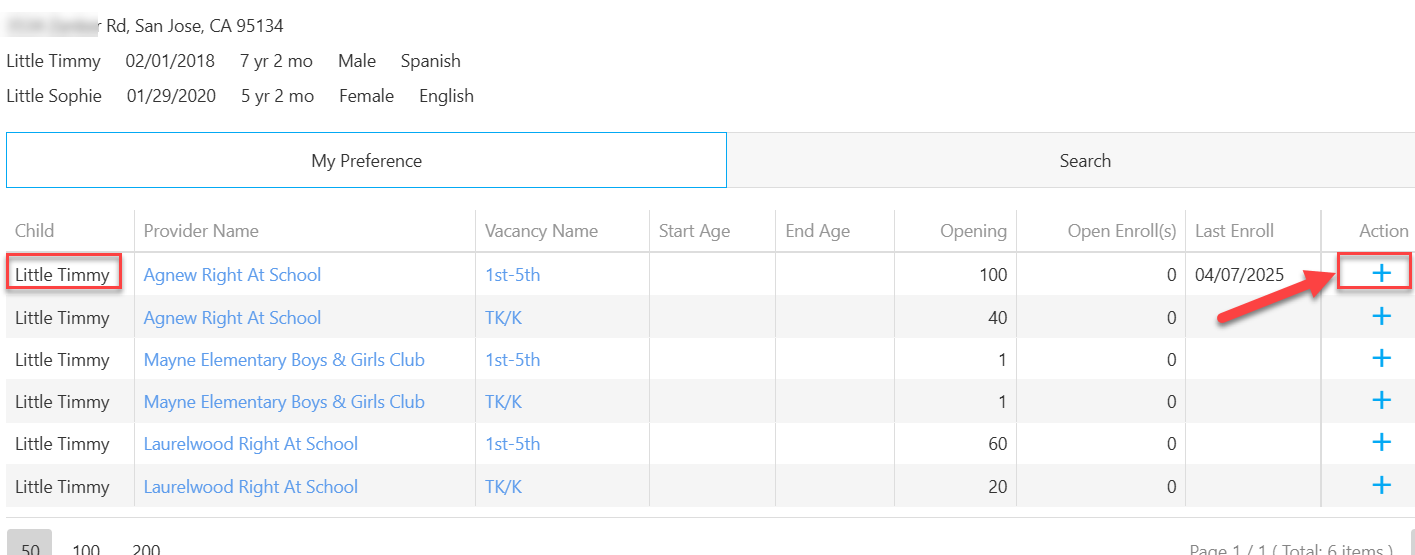
Task: Set page size to 100 items
Action: click(86, 548)
